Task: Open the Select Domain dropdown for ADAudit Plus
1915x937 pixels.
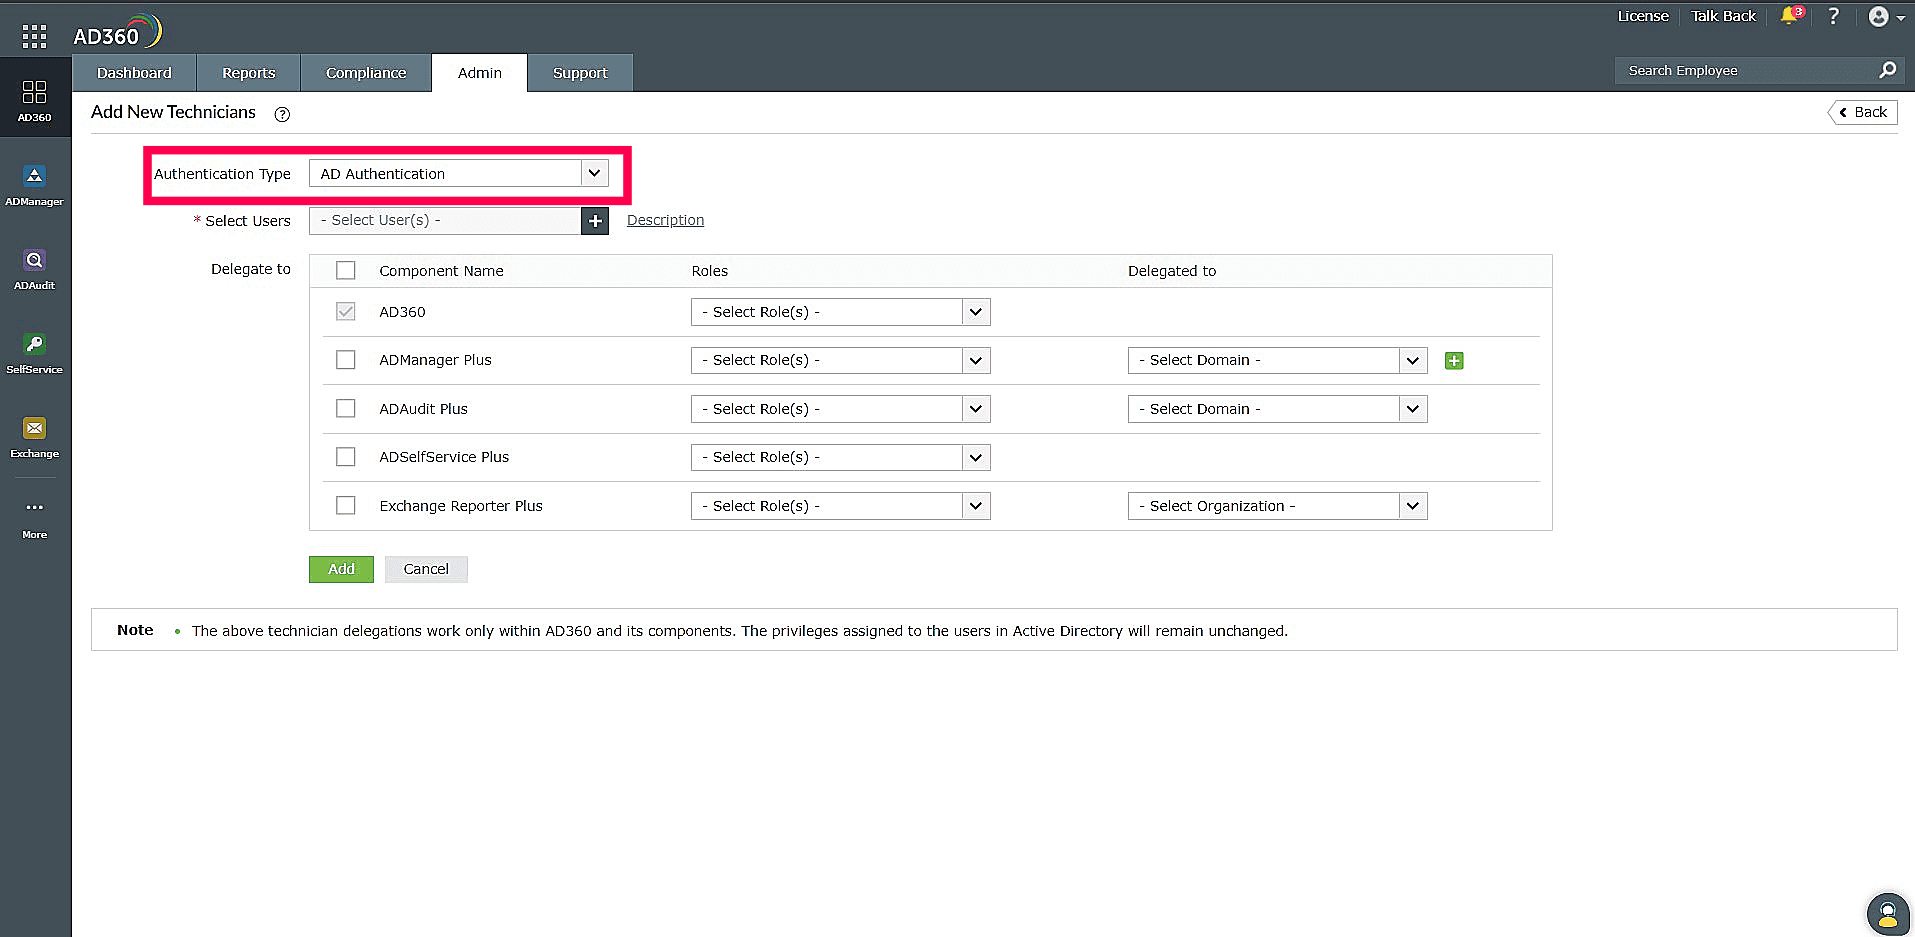Action: tap(1412, 408)
